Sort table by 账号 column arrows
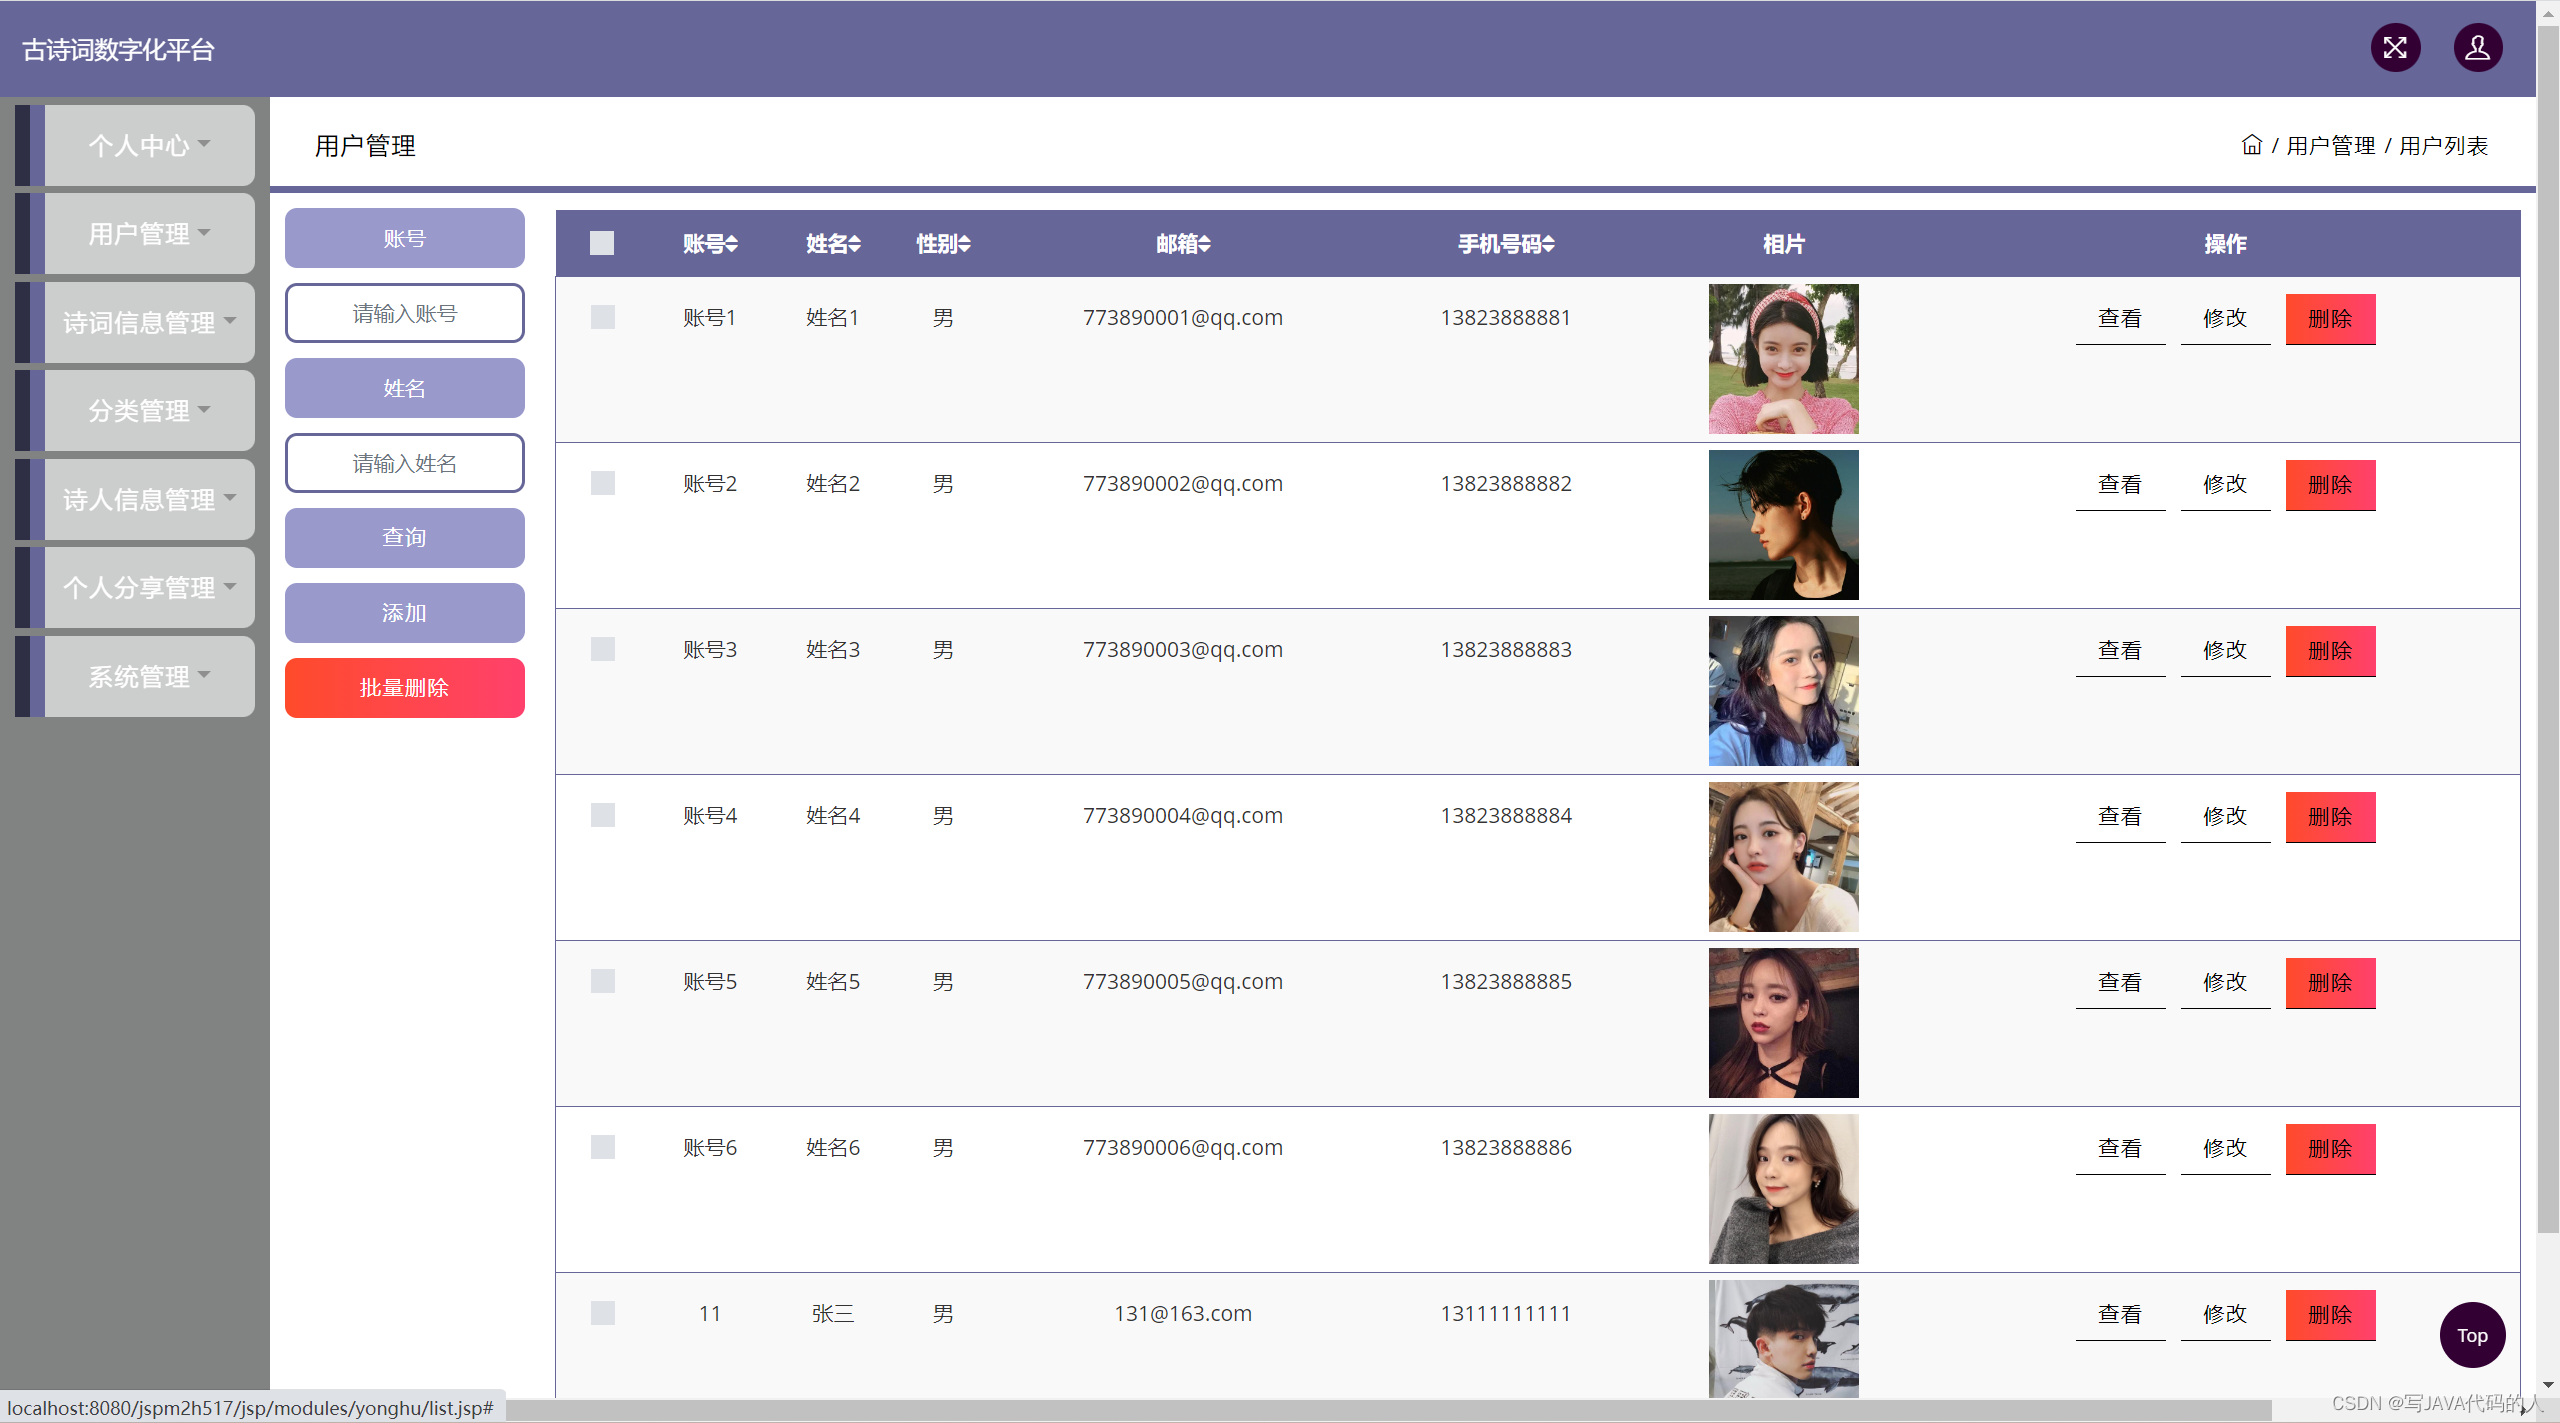Screen dimensions: 2560x1423 point(732,244)
